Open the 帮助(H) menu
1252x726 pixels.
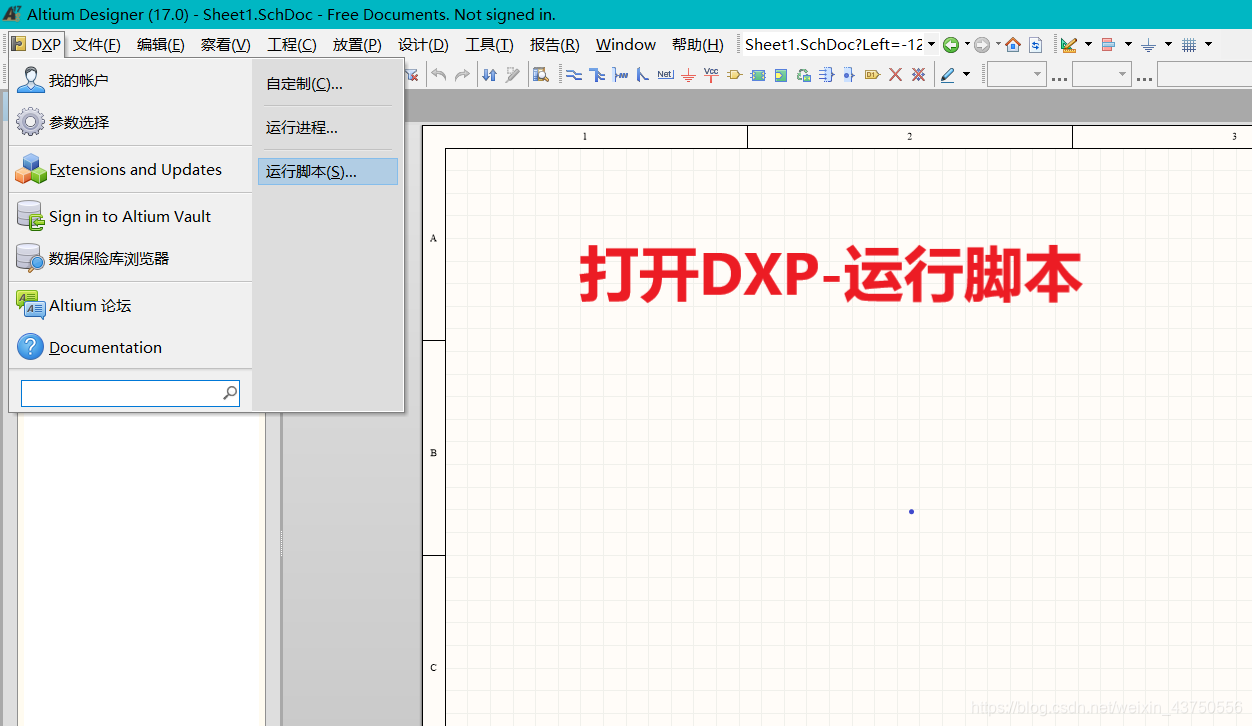pos(698,44)
